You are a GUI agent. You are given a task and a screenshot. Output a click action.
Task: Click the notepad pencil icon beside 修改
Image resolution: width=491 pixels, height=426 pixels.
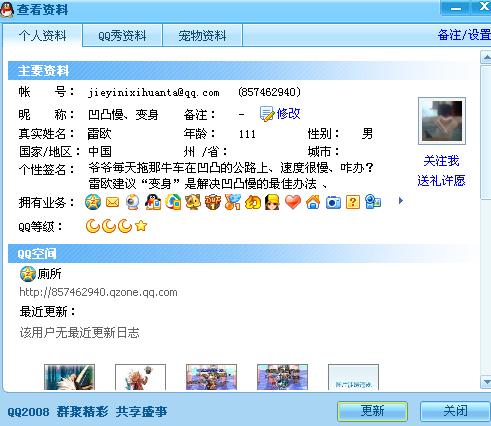[267, 114]
